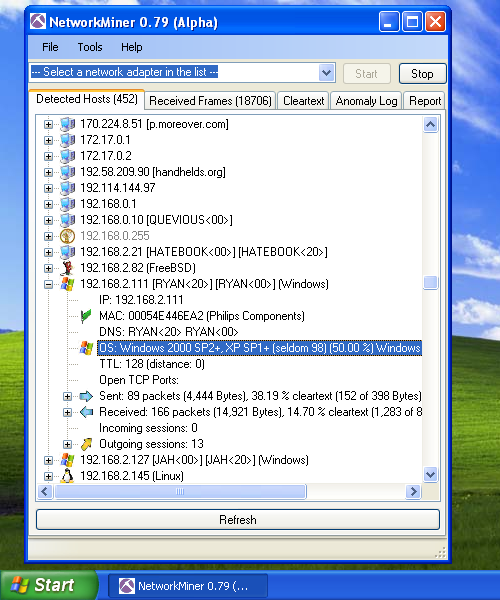Open the File menu
Image resolution: width=500 pixels, height=600 pixels.
(50, 47)
